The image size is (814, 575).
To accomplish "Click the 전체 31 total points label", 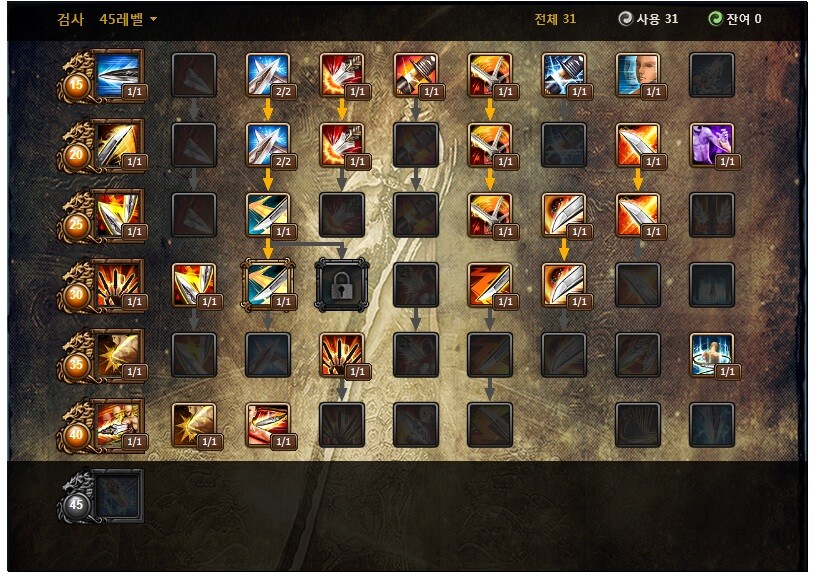I will click(555, 19).
